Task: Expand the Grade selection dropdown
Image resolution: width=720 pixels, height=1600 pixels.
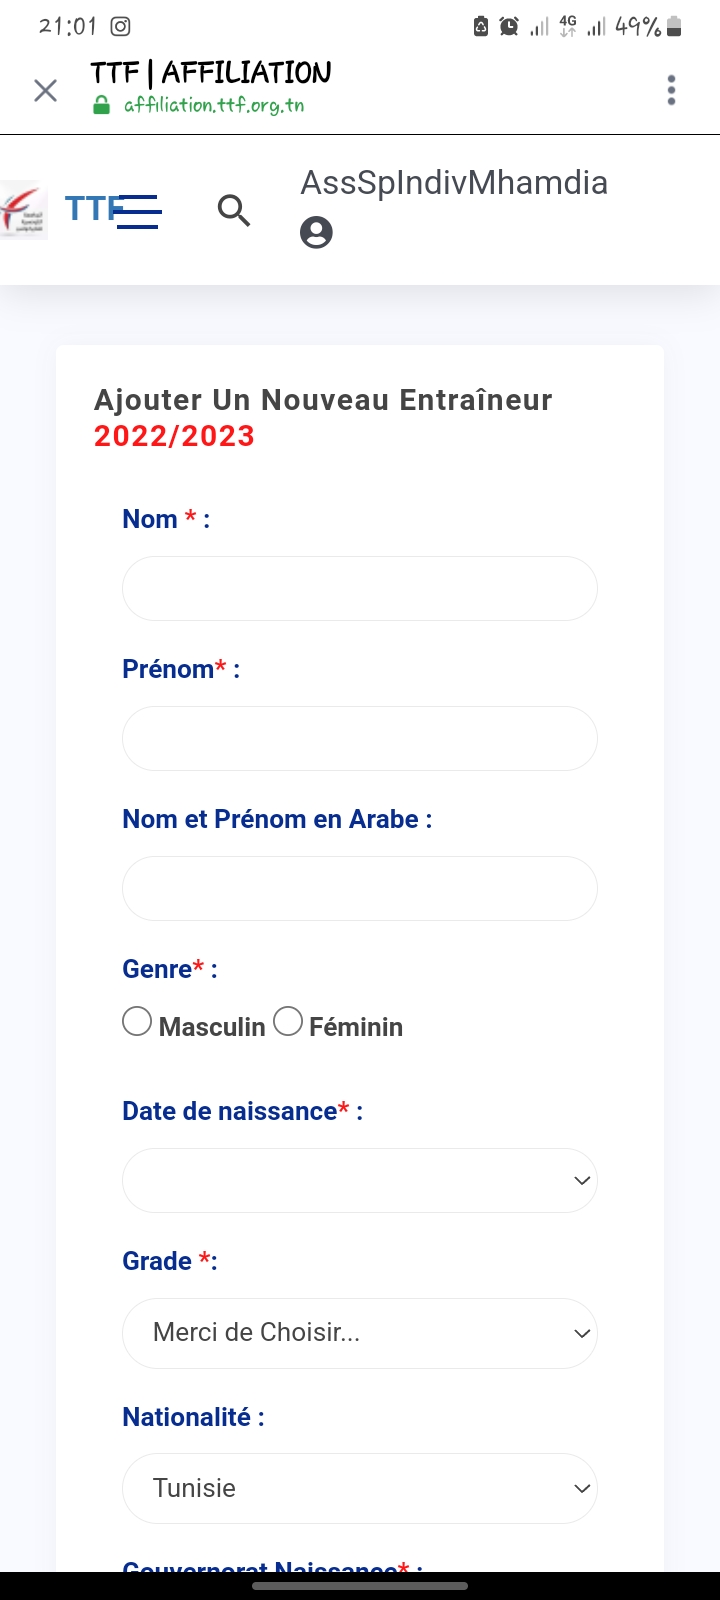Action: (x=360, y=1333)
